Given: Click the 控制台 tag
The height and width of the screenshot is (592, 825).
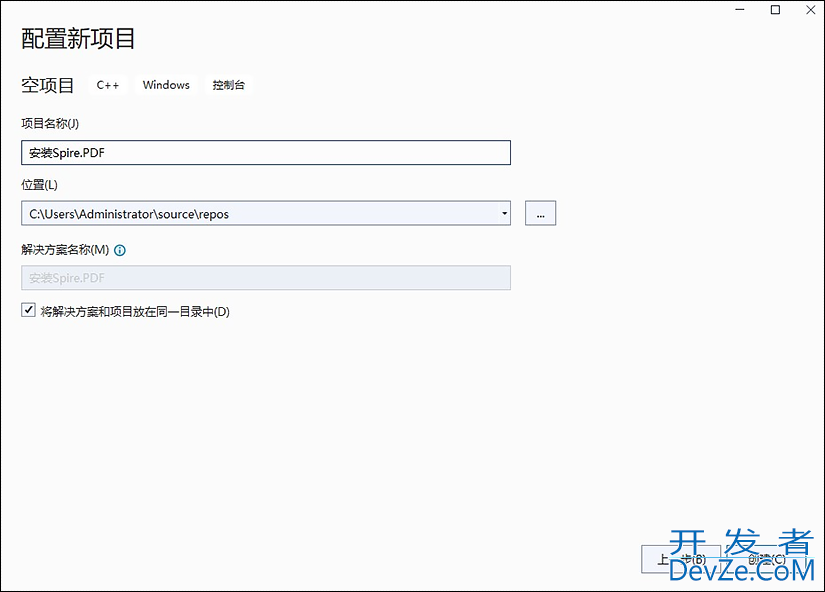Looking at the screenshot, I should point(229,85).
